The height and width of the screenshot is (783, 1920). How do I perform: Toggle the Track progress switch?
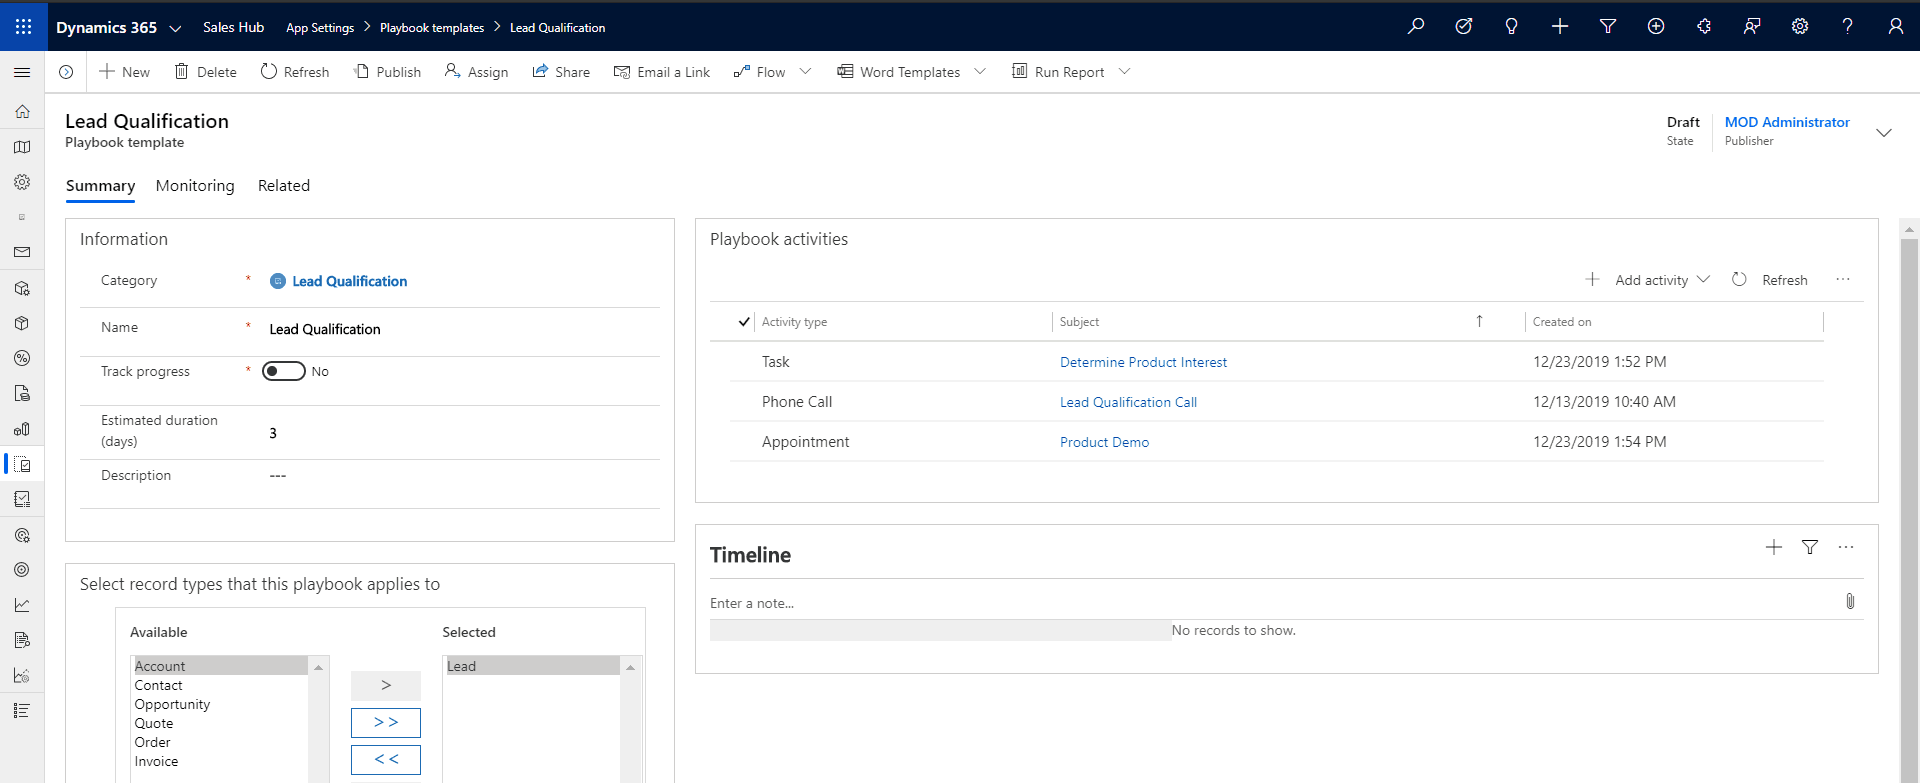(x=284, y=371)
